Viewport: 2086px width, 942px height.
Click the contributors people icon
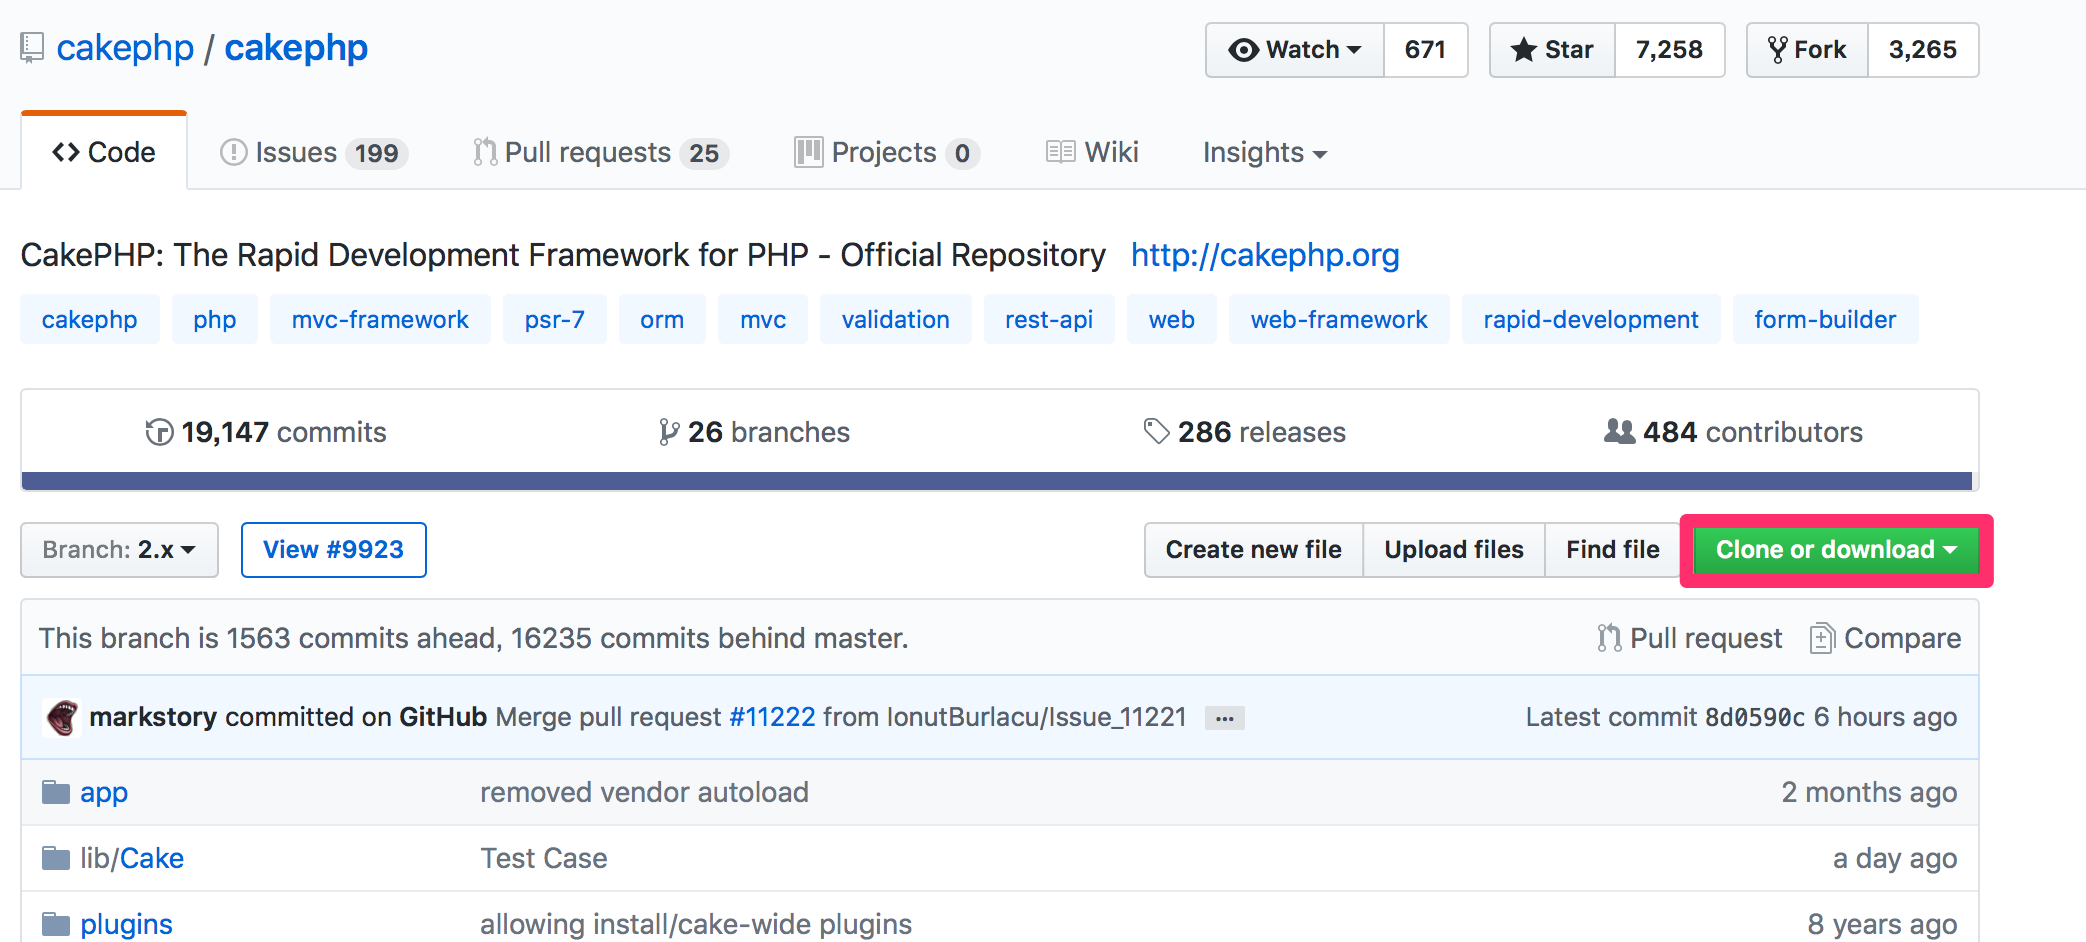1619,432
